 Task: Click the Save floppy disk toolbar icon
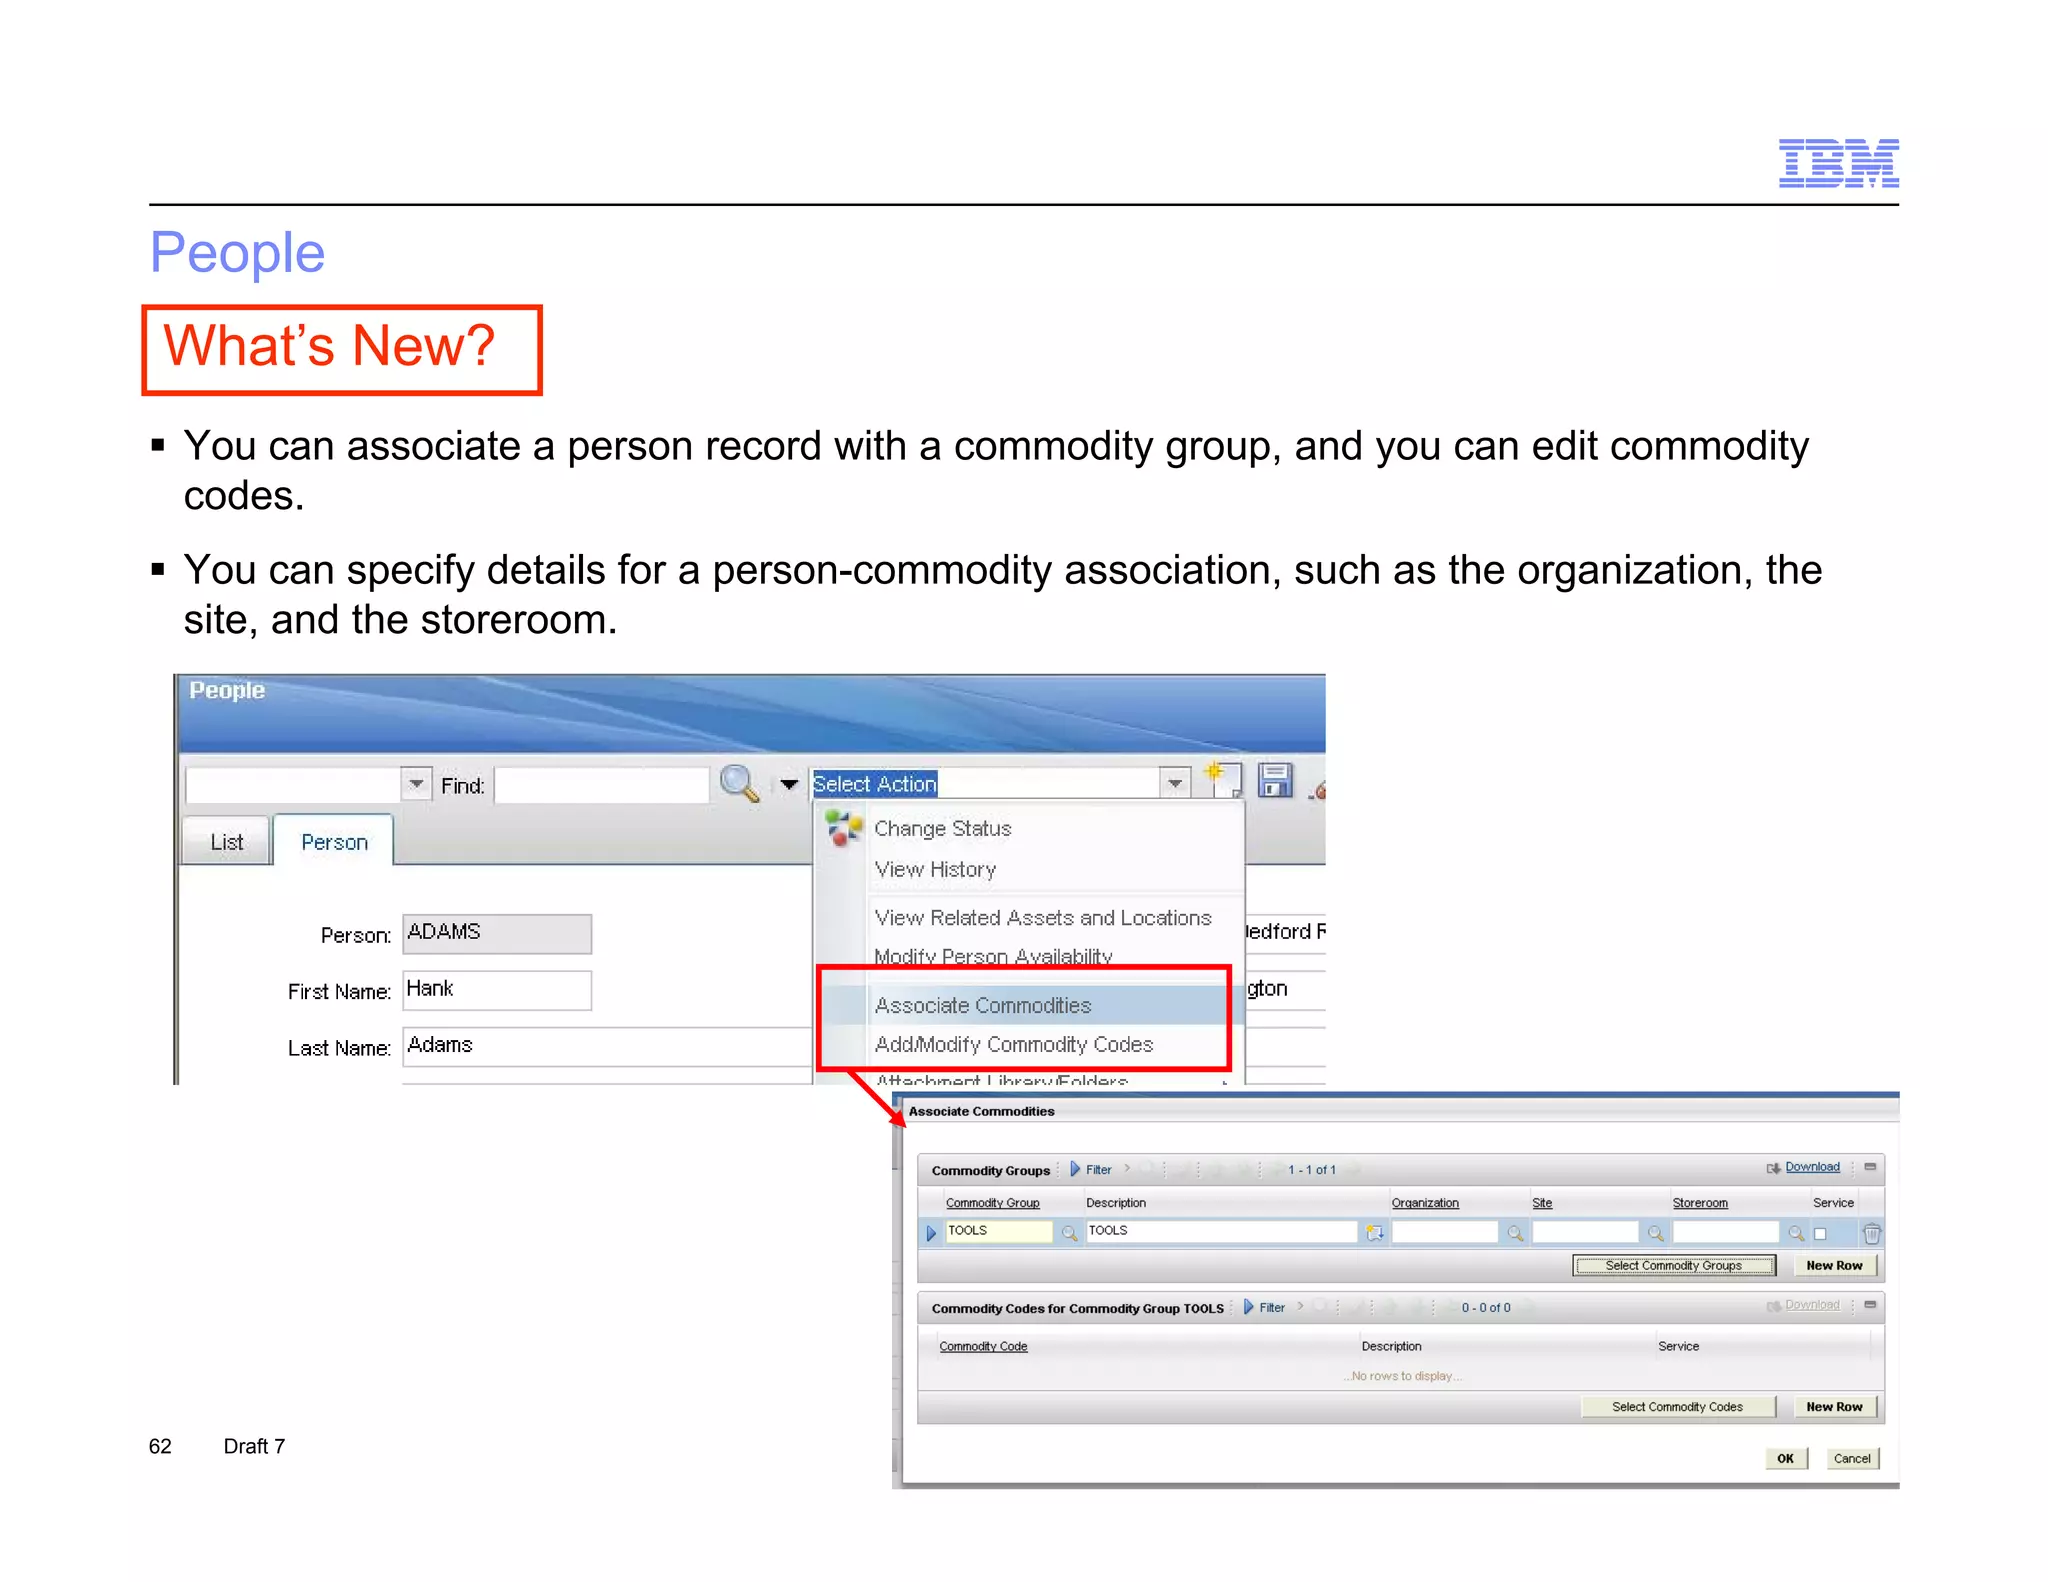[1275, 780]
